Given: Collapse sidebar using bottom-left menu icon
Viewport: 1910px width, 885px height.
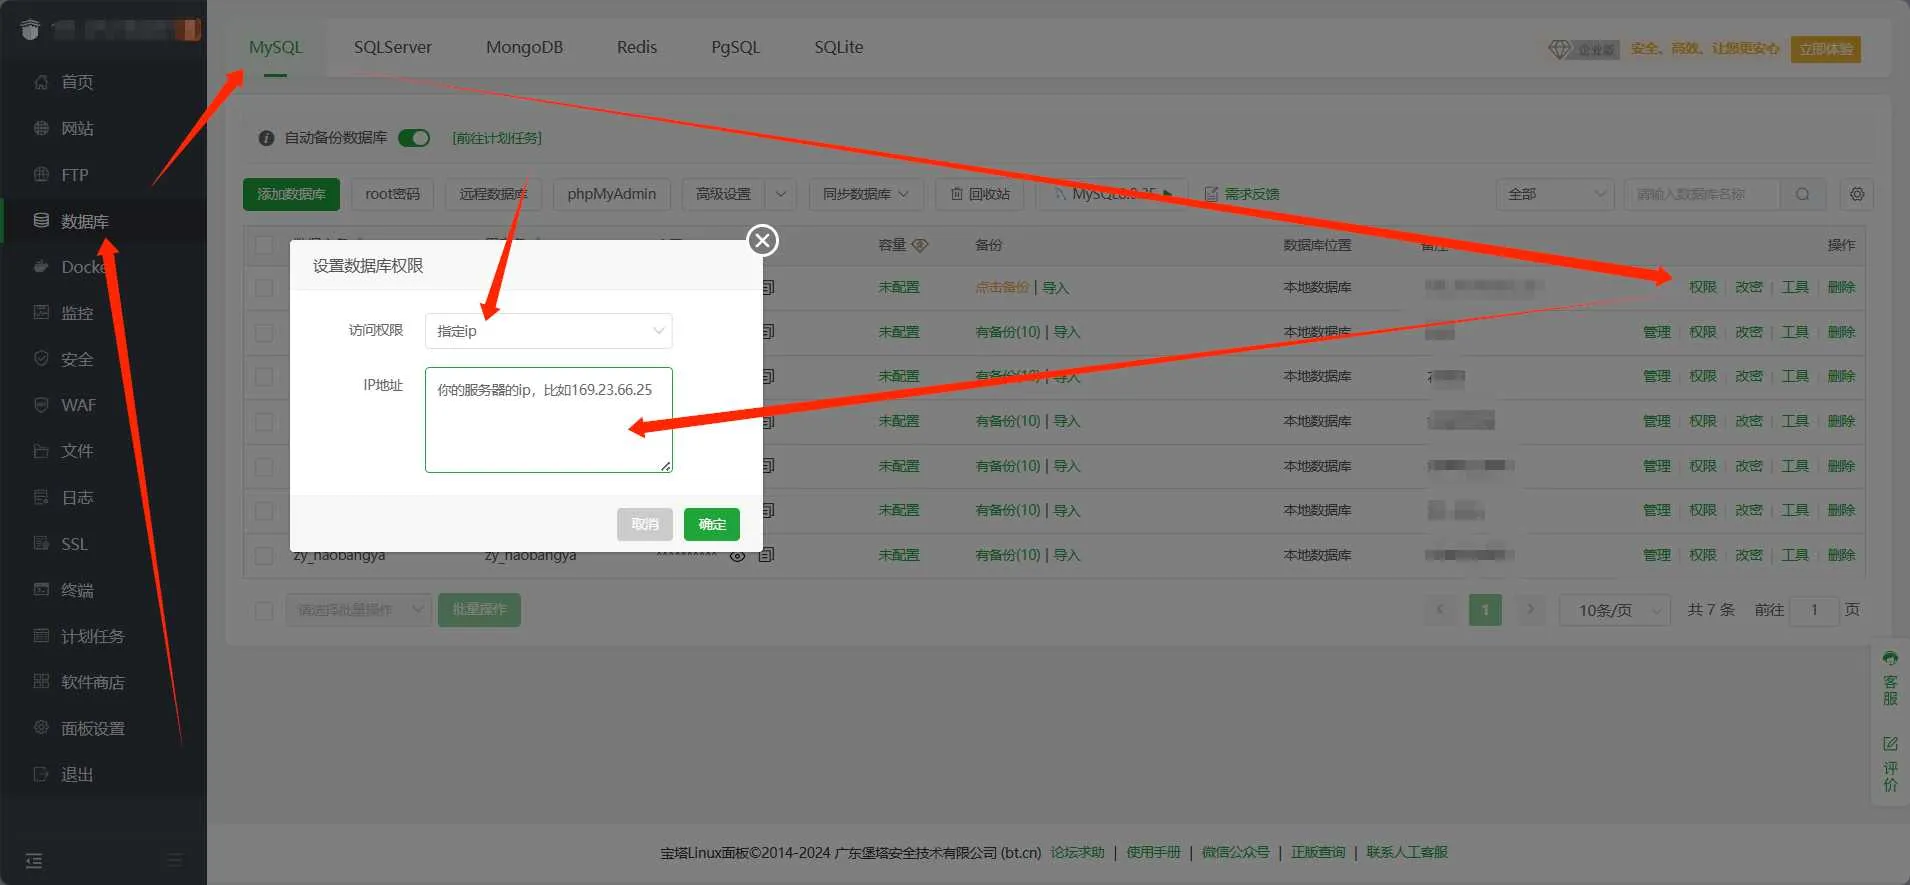Looking at the screenshot, I should pos(34,861).
